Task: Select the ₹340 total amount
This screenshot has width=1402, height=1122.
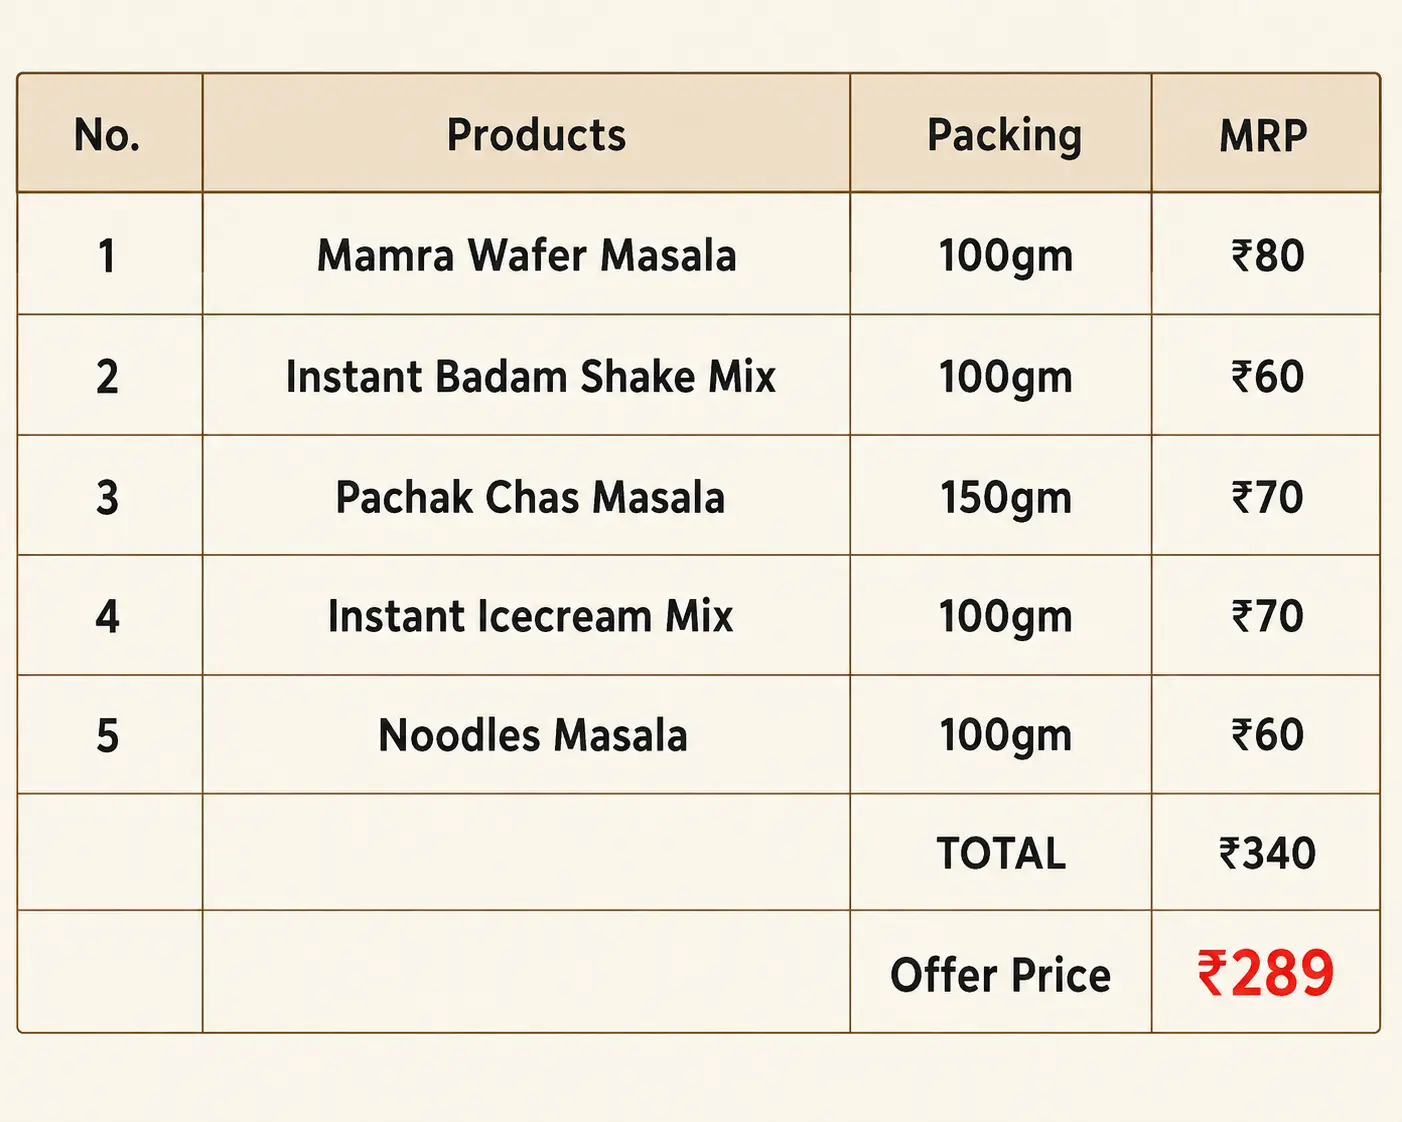Action: coord(1267,854)
